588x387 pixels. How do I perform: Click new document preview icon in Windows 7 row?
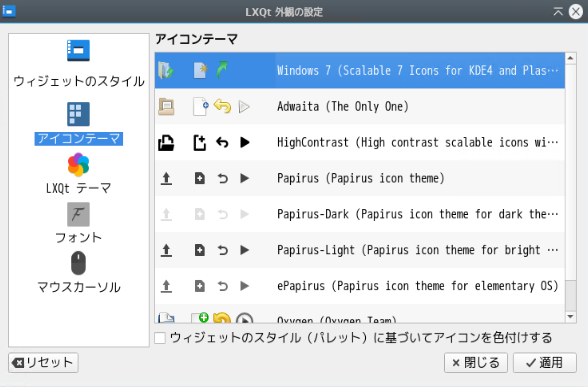200,70
